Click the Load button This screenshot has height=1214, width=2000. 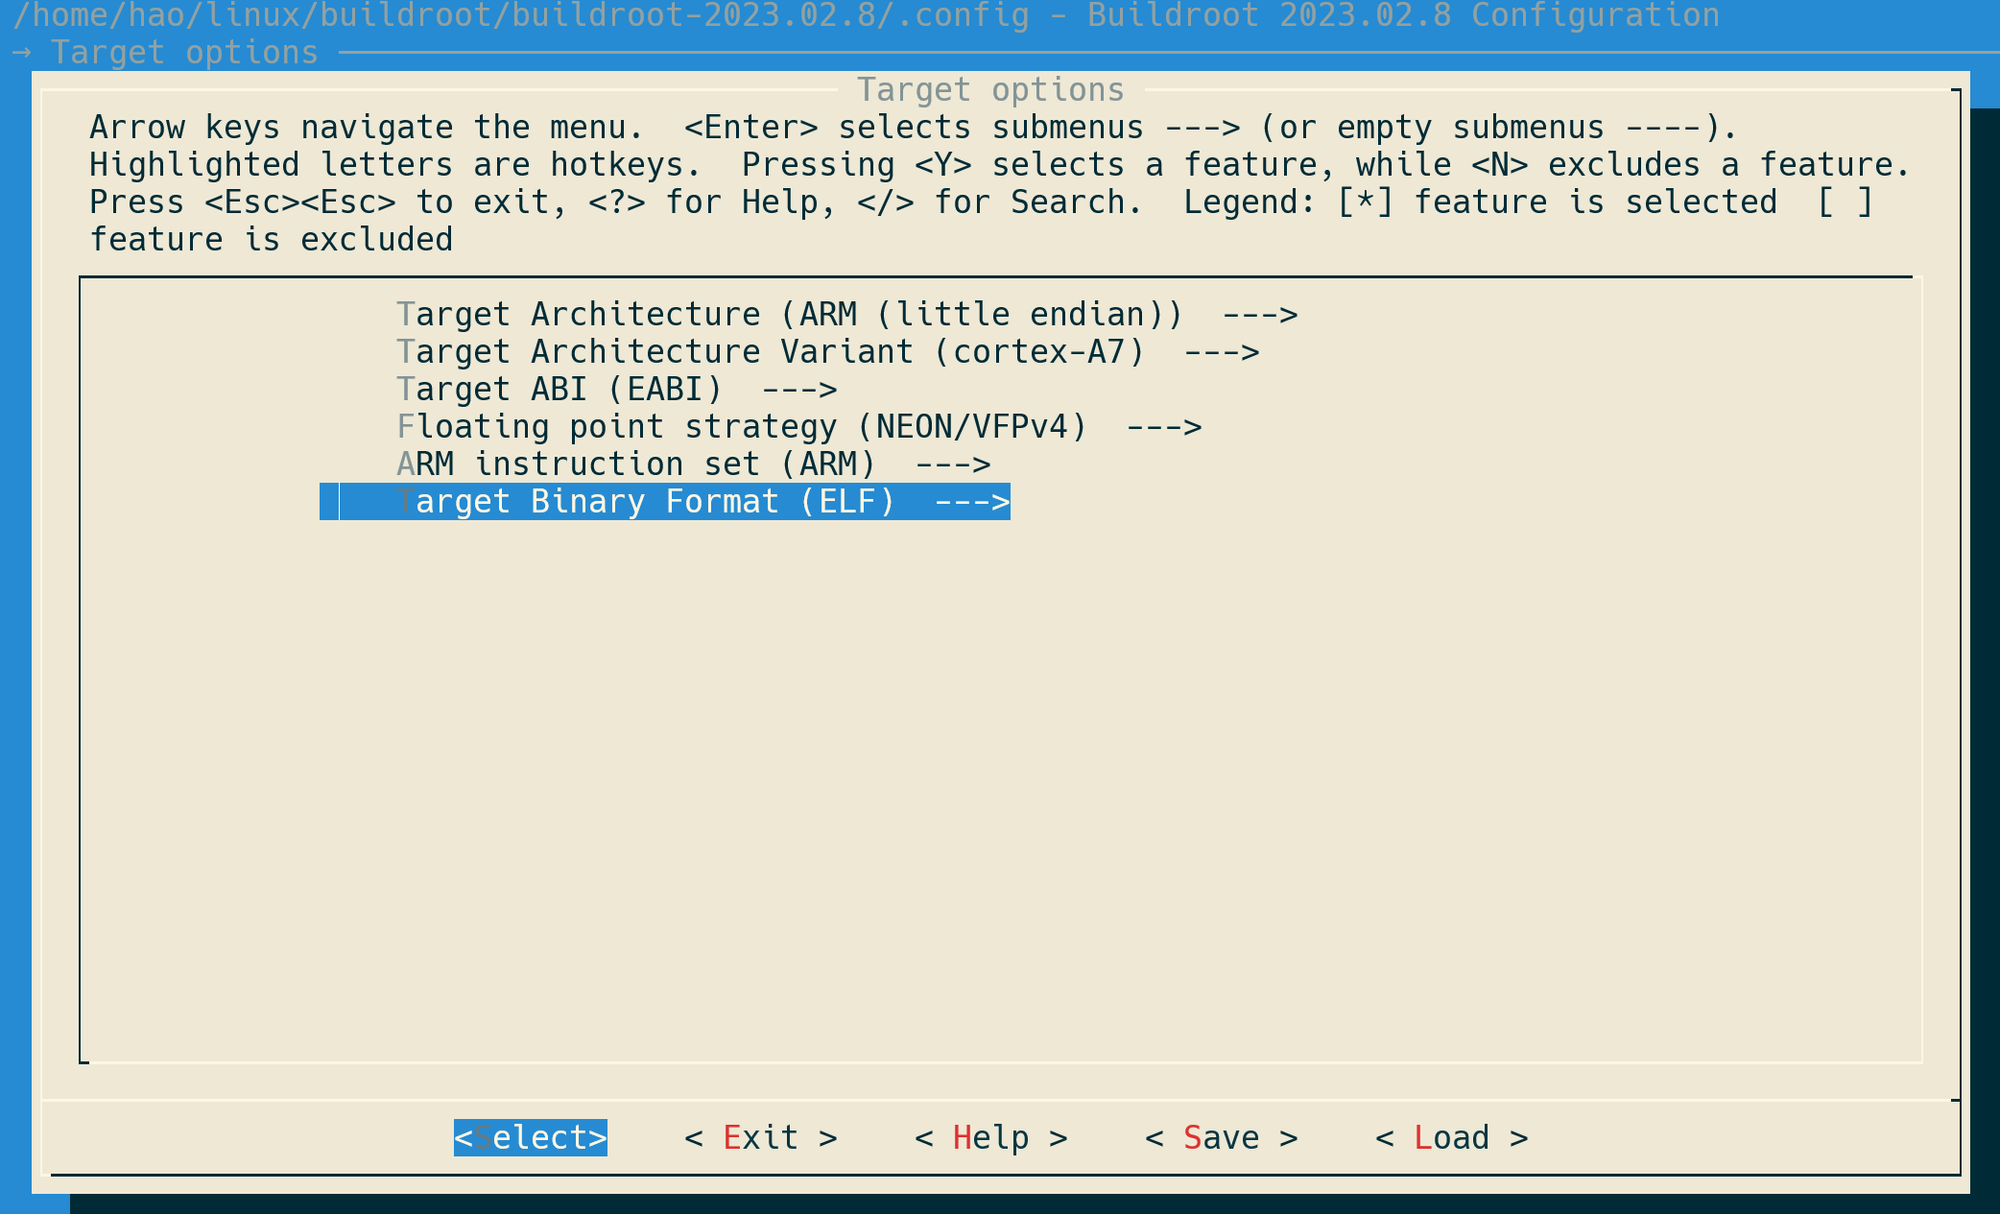(1452, 1138)
